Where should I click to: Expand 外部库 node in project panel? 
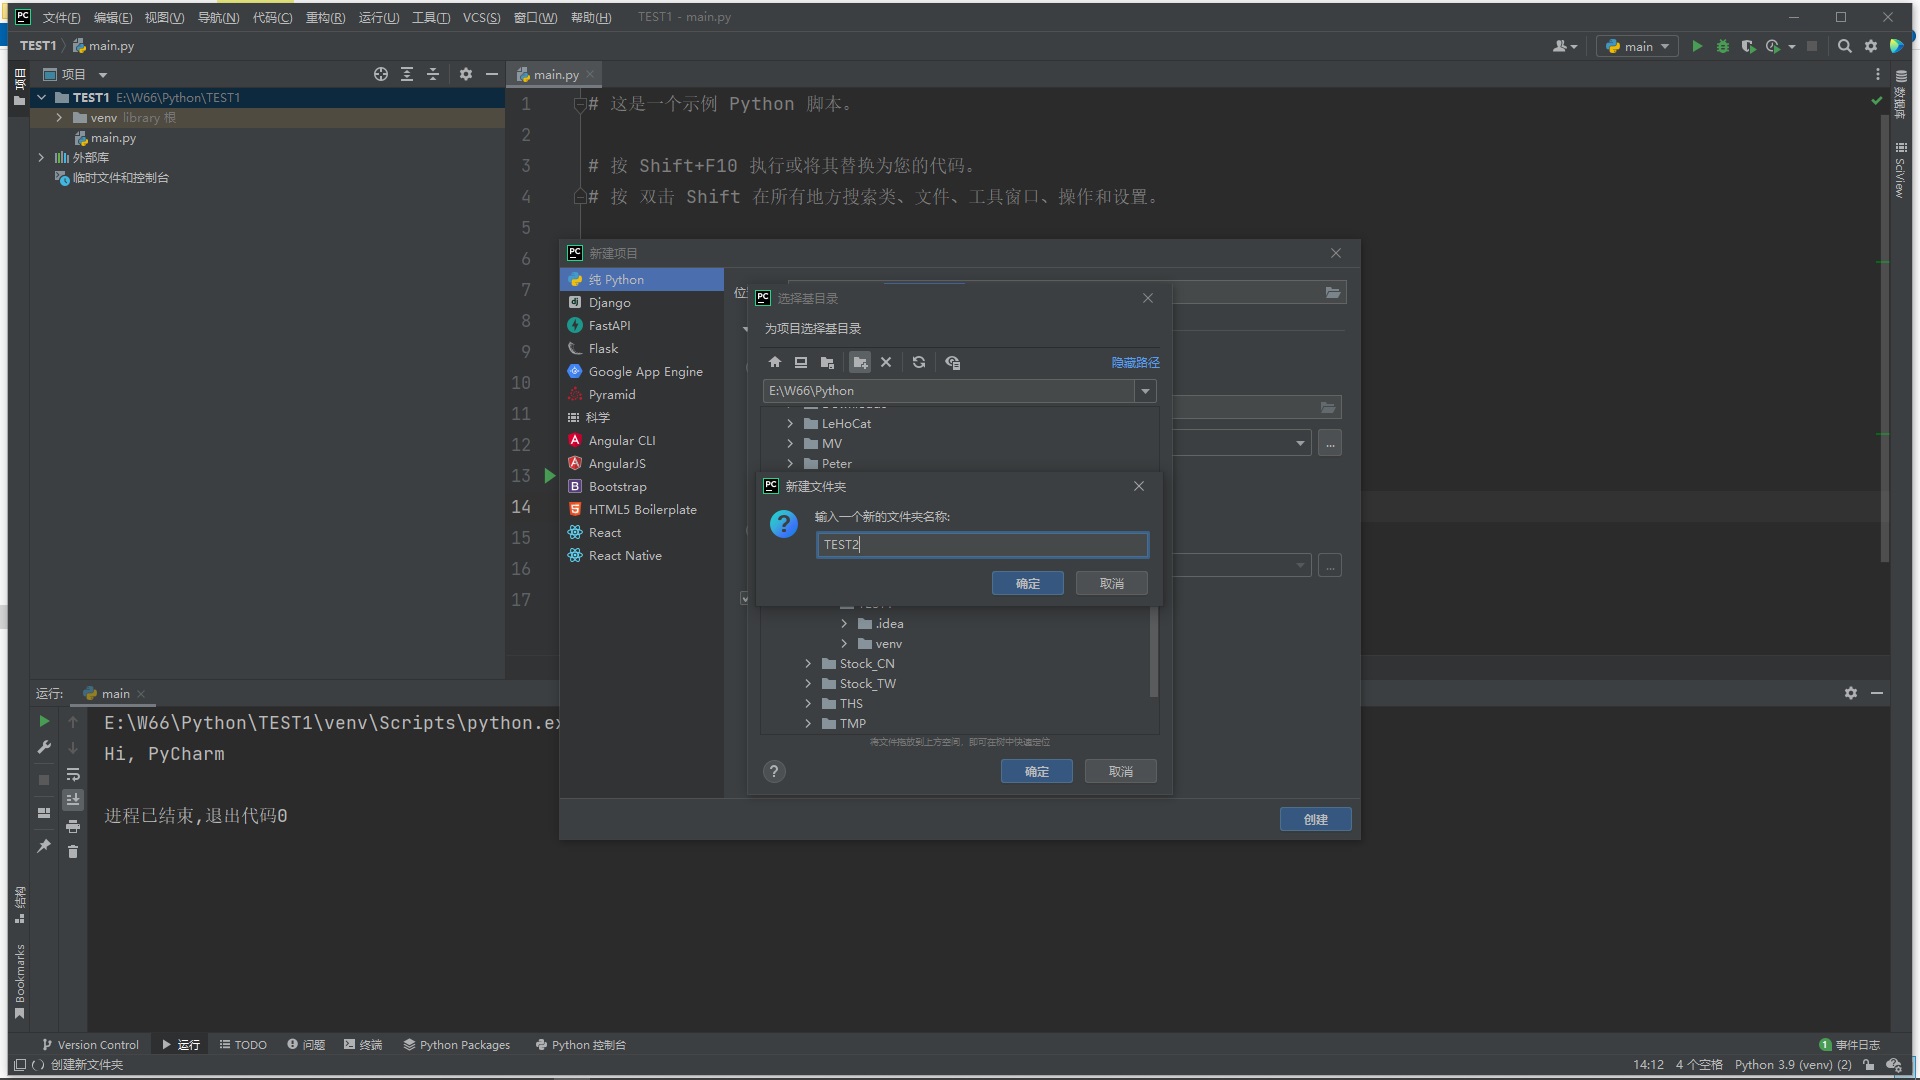pyautogui.click(x=41, y=158)
